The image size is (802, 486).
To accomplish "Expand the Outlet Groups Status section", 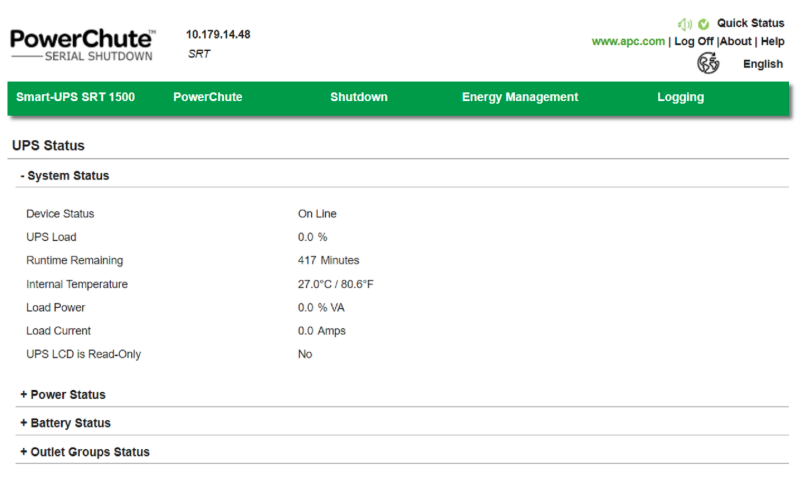I will click(85, 452).
